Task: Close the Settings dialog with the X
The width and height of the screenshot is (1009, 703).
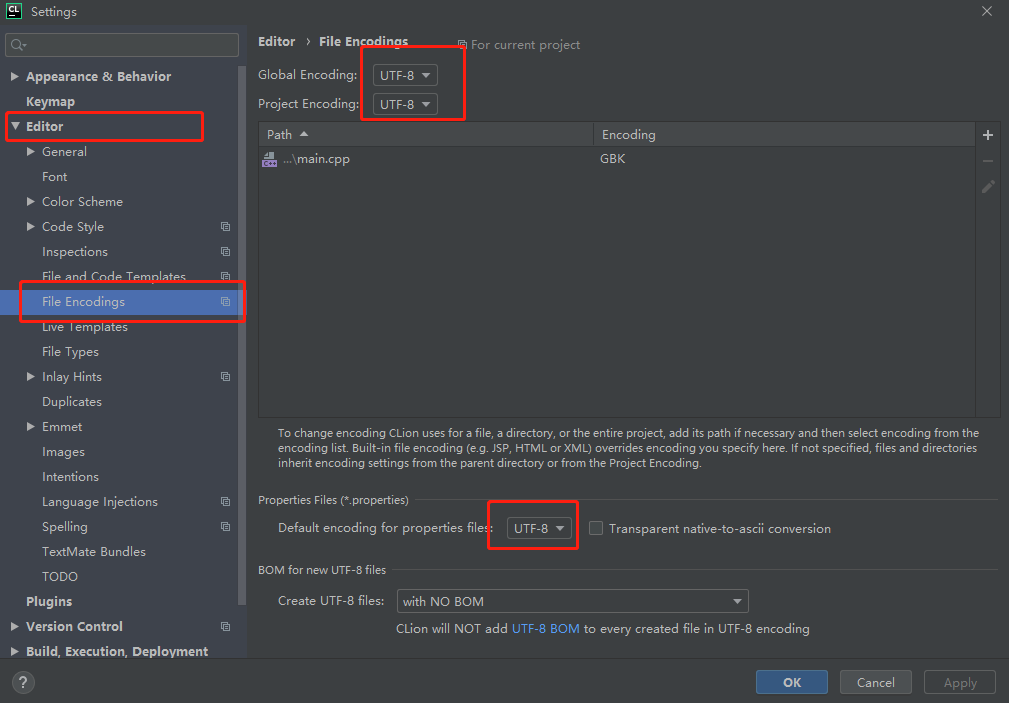Action: click(x=986, y=11)
